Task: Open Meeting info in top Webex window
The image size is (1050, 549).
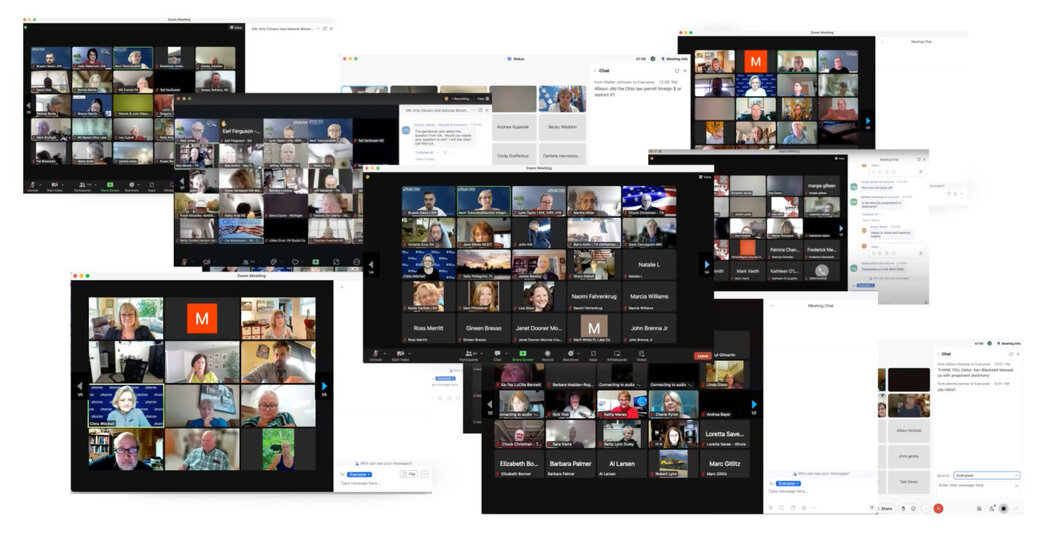Action: pyautogui.click(x=674, y=59)
